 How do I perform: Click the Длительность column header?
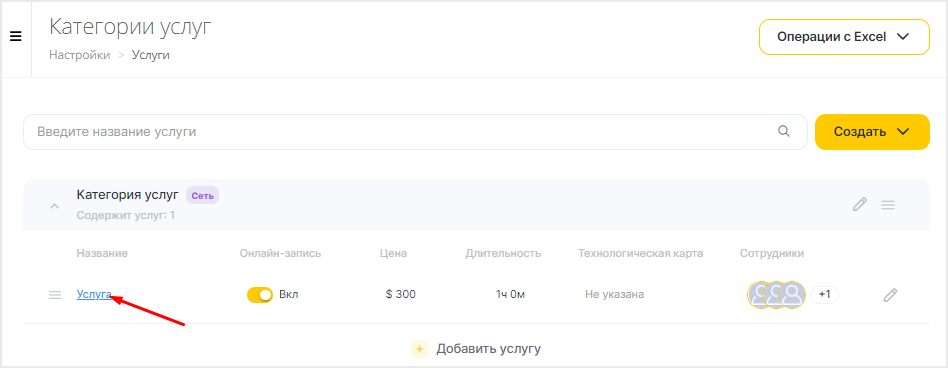[x=503, y=253]
